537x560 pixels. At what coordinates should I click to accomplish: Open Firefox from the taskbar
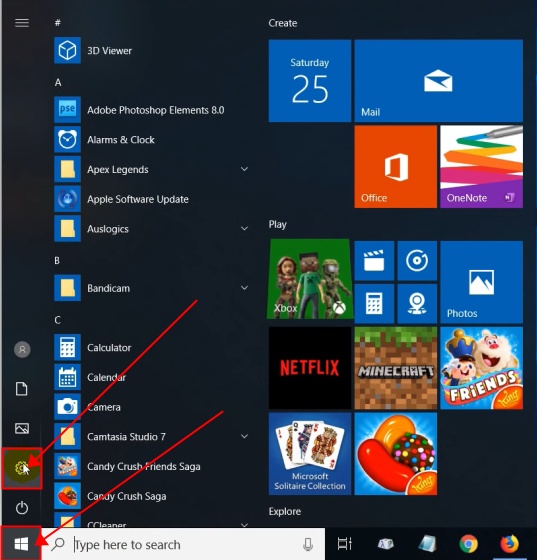point(510,544)
